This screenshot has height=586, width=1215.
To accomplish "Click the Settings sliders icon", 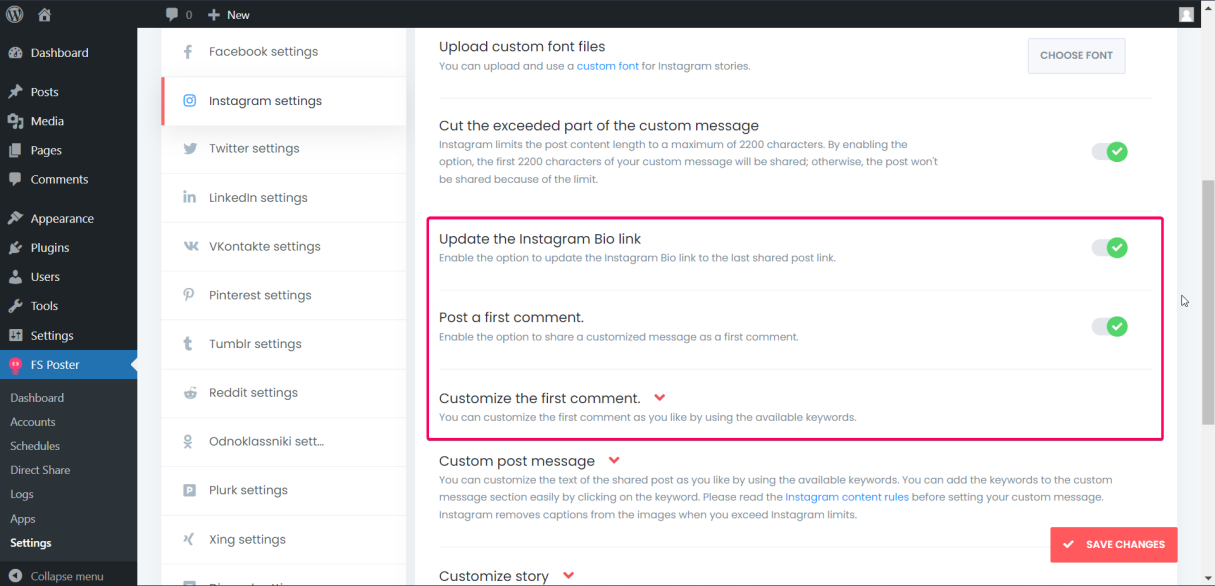I will point(15,335).
